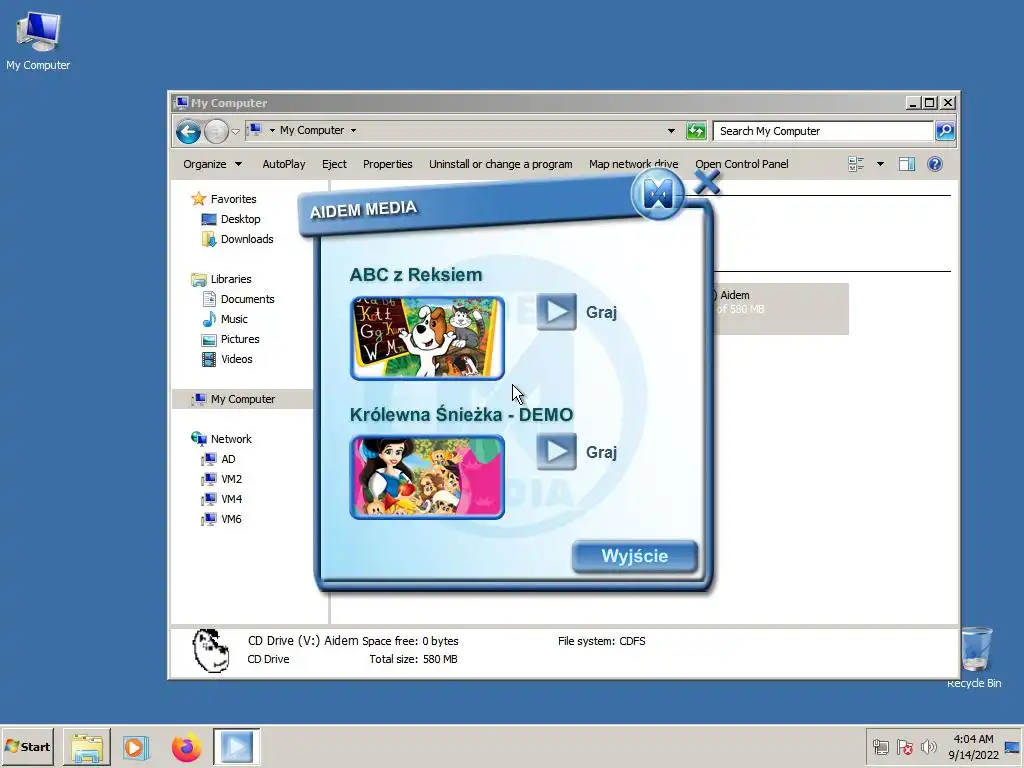
Task: Click the Aidem launcher taskbar button
Action: [236, 747]
